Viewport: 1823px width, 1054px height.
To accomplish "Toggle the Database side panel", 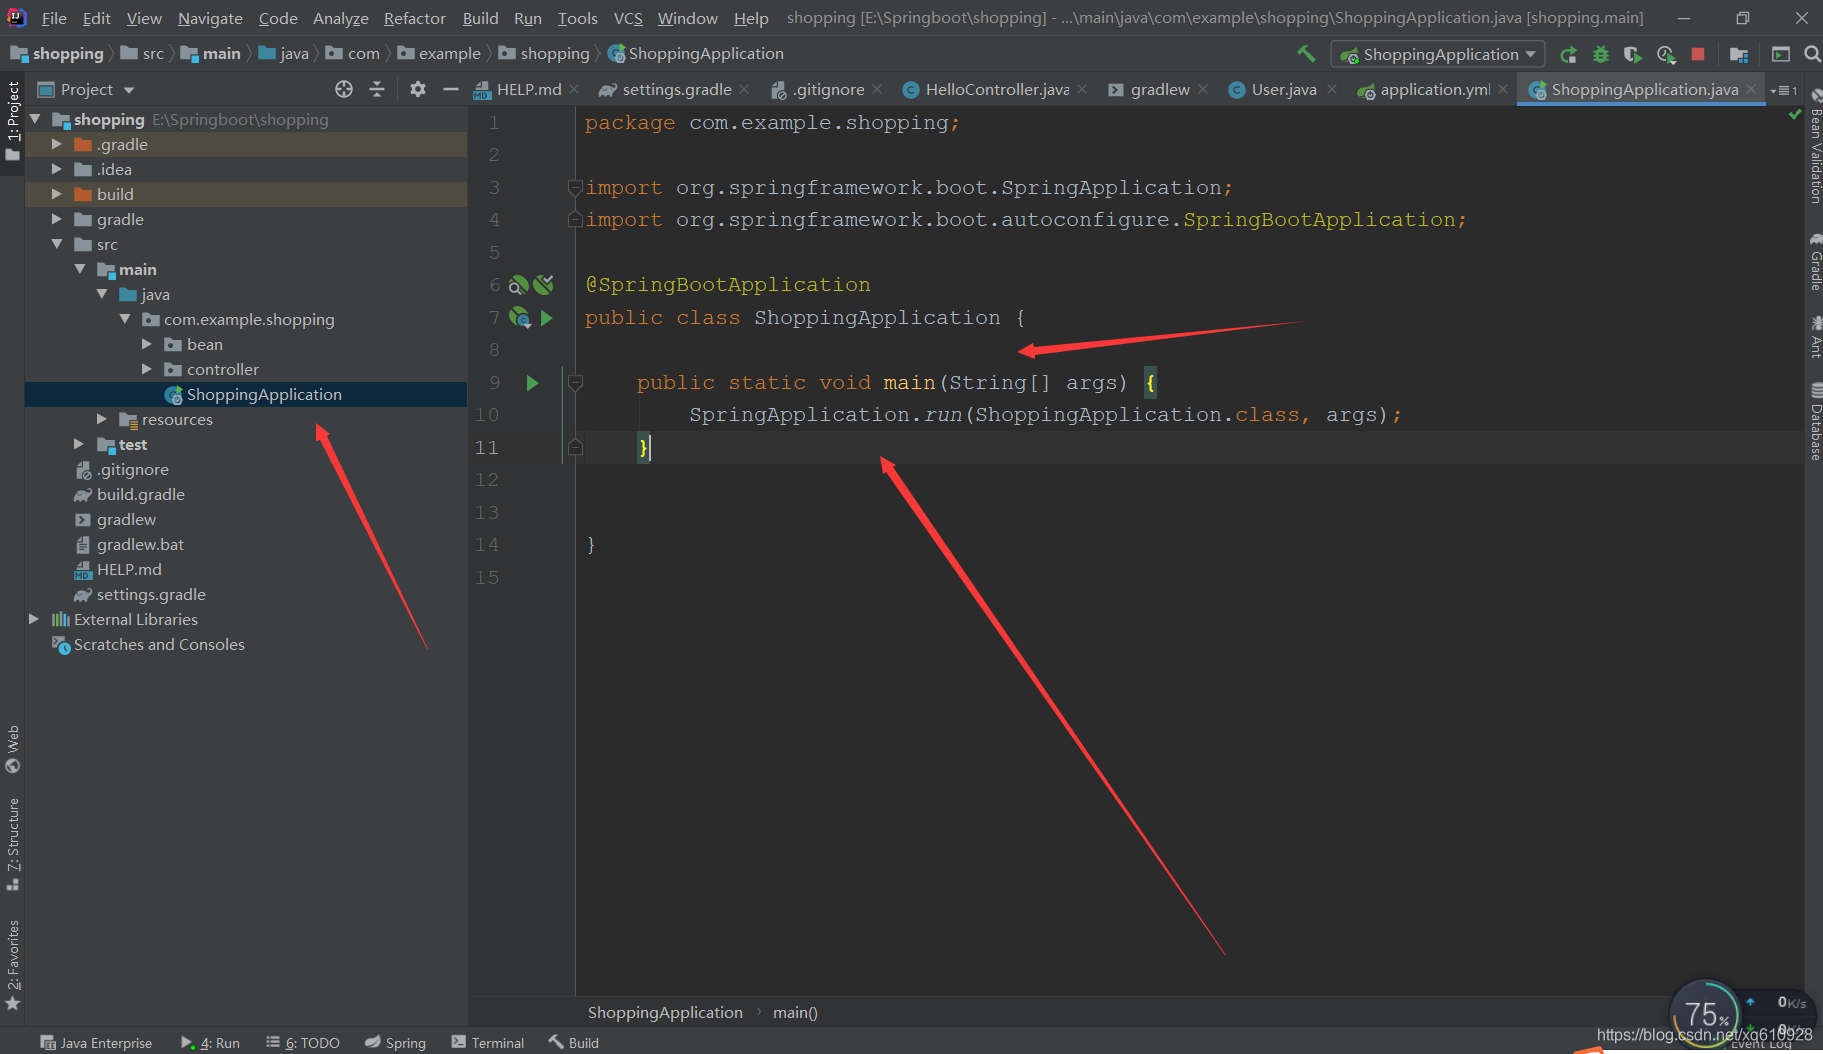I will 1814,421.
